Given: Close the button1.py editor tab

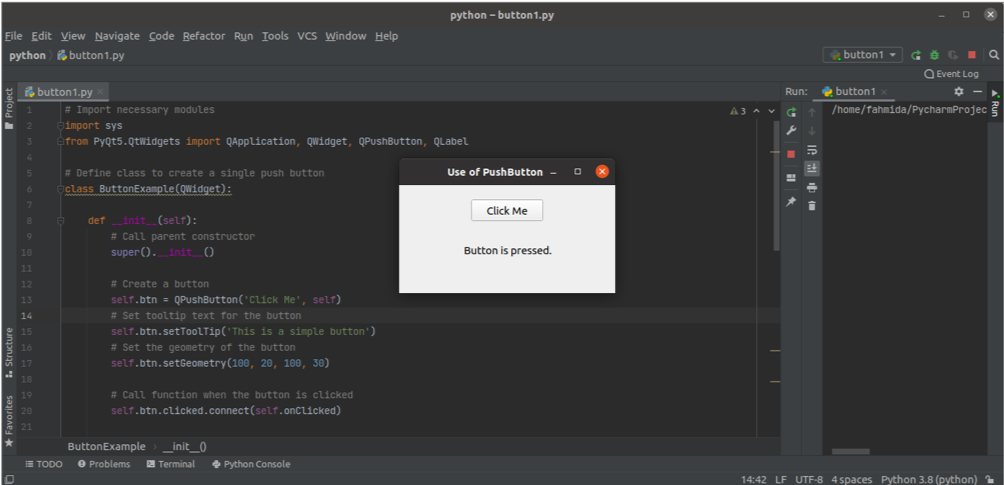Looking at the screenshot, I should pyautogui.click(x=101, y=92).
